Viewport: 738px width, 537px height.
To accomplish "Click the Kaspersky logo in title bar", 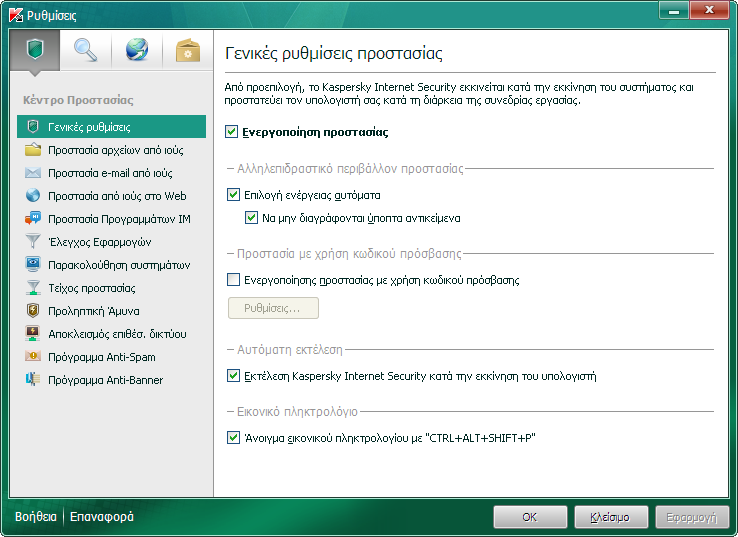I will (16, 15).
